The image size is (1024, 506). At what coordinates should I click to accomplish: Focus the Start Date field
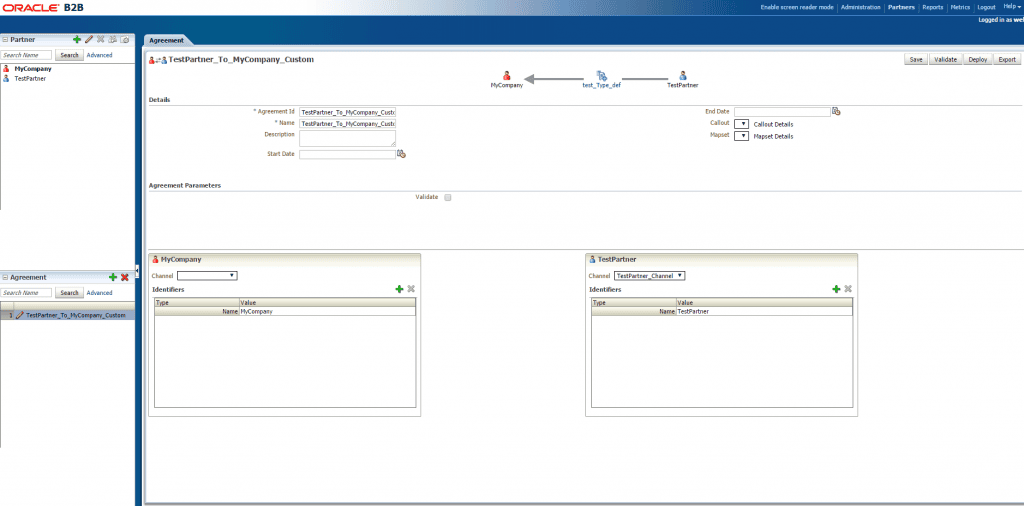[347, 155]
